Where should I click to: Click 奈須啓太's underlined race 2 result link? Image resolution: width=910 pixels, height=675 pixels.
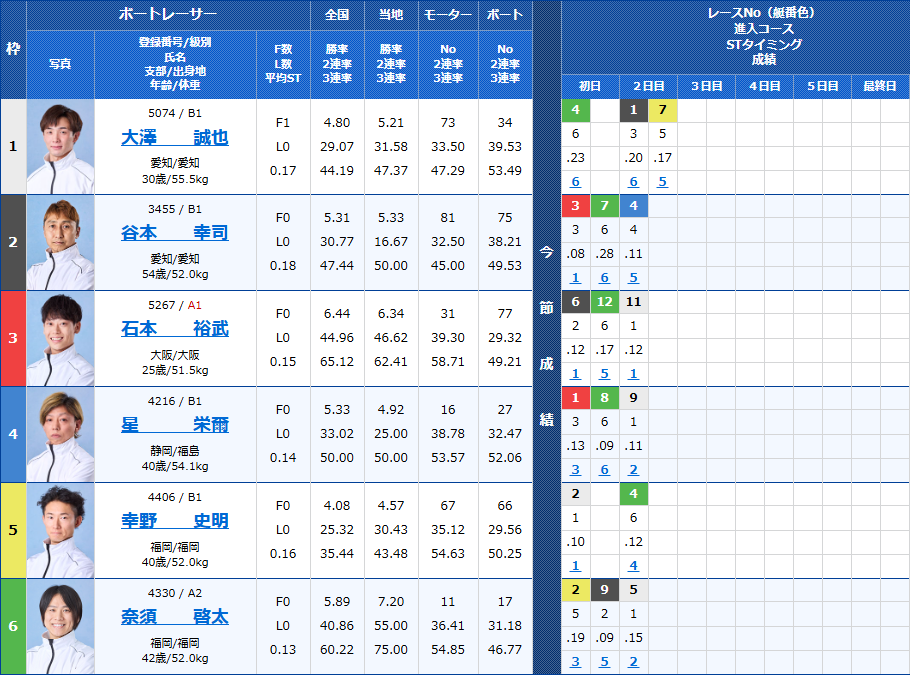(x=634, y=661)
